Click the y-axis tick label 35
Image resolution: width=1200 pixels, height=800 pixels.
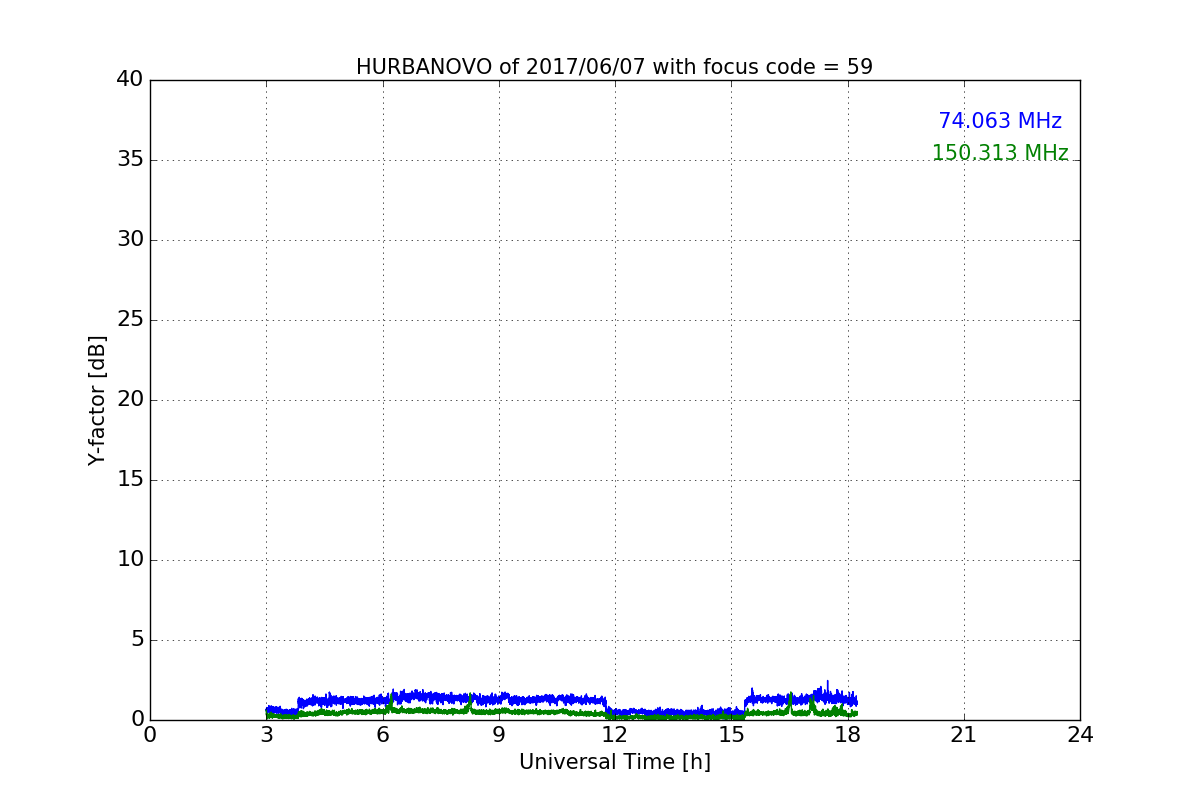click(x=130, y=160)
